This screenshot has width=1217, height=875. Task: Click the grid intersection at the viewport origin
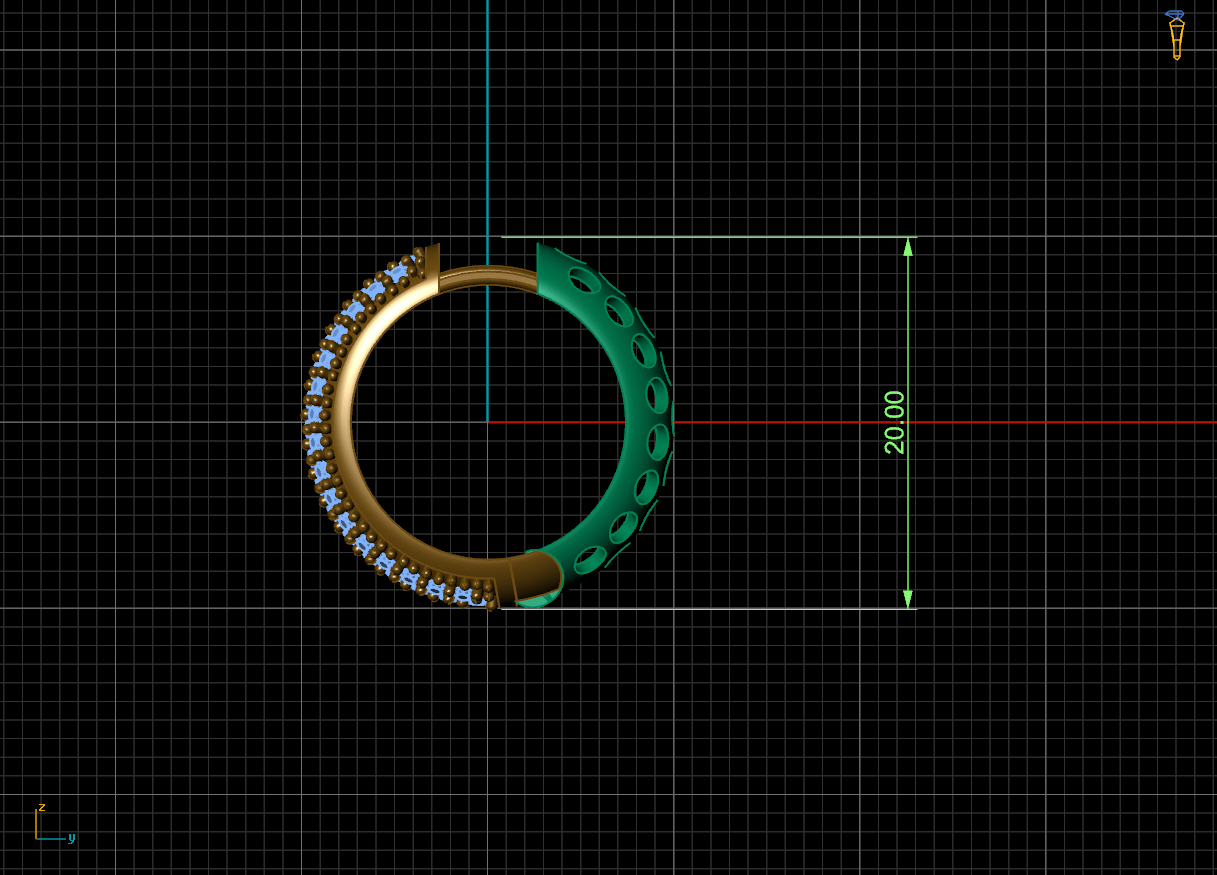(488, 423)
